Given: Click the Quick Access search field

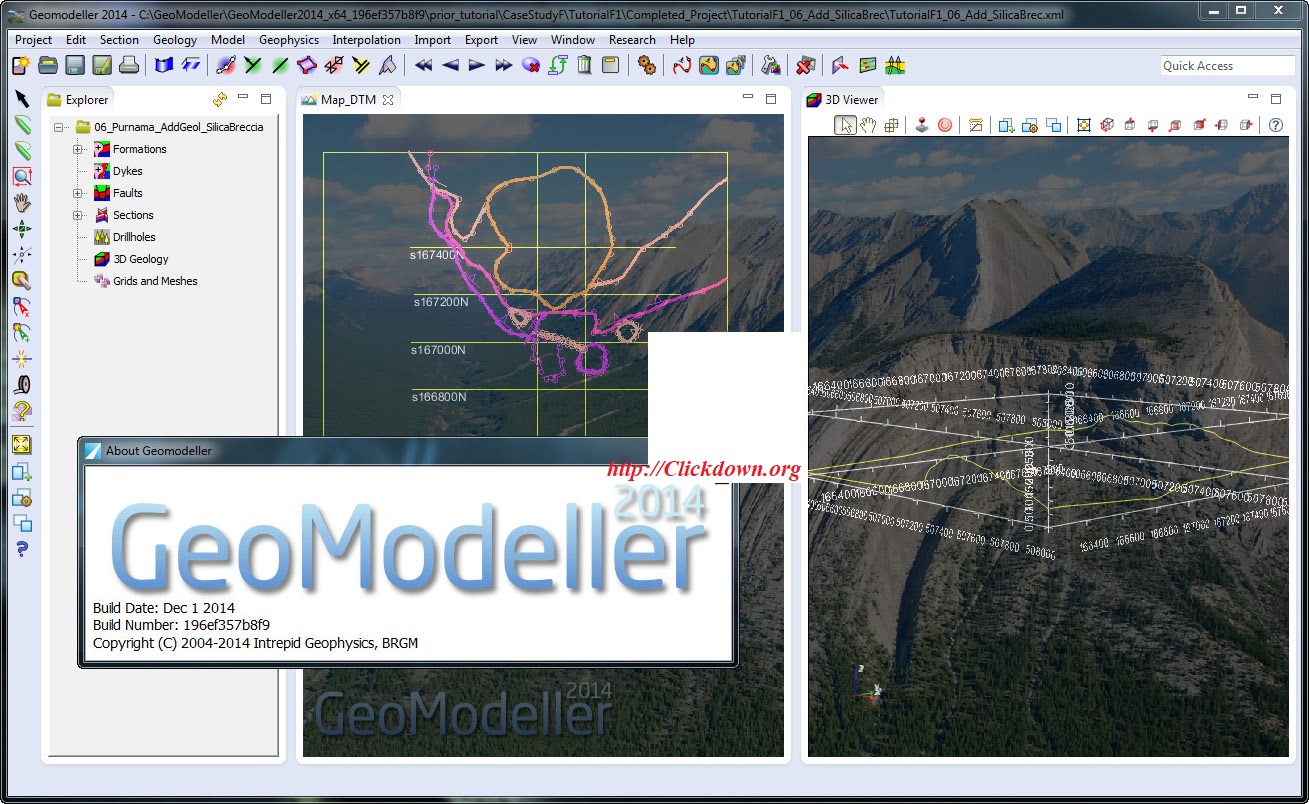Looking at the screenshot, I should 1227,65.
